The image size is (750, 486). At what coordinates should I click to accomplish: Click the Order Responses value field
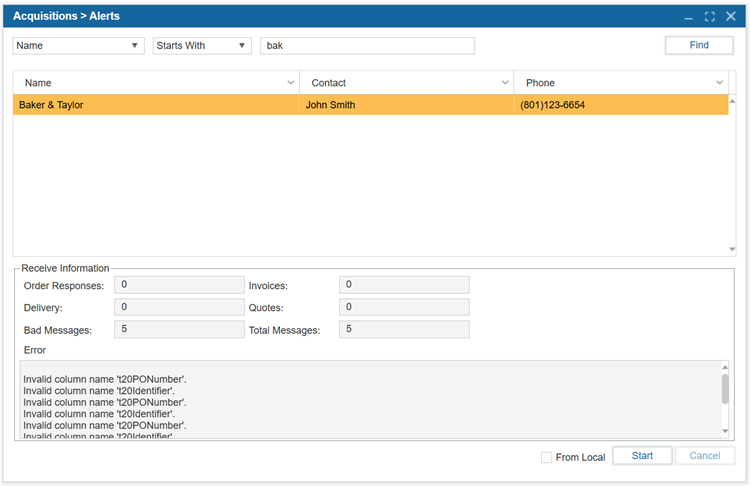(179, 285)
